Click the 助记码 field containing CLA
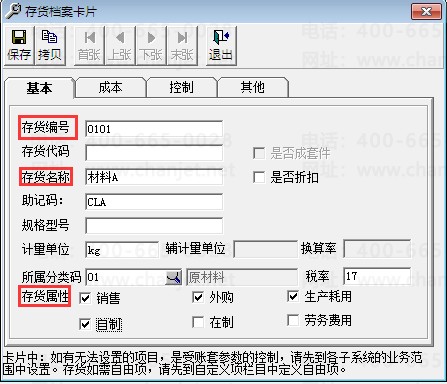Screen dimensions: 447x384 154,202
